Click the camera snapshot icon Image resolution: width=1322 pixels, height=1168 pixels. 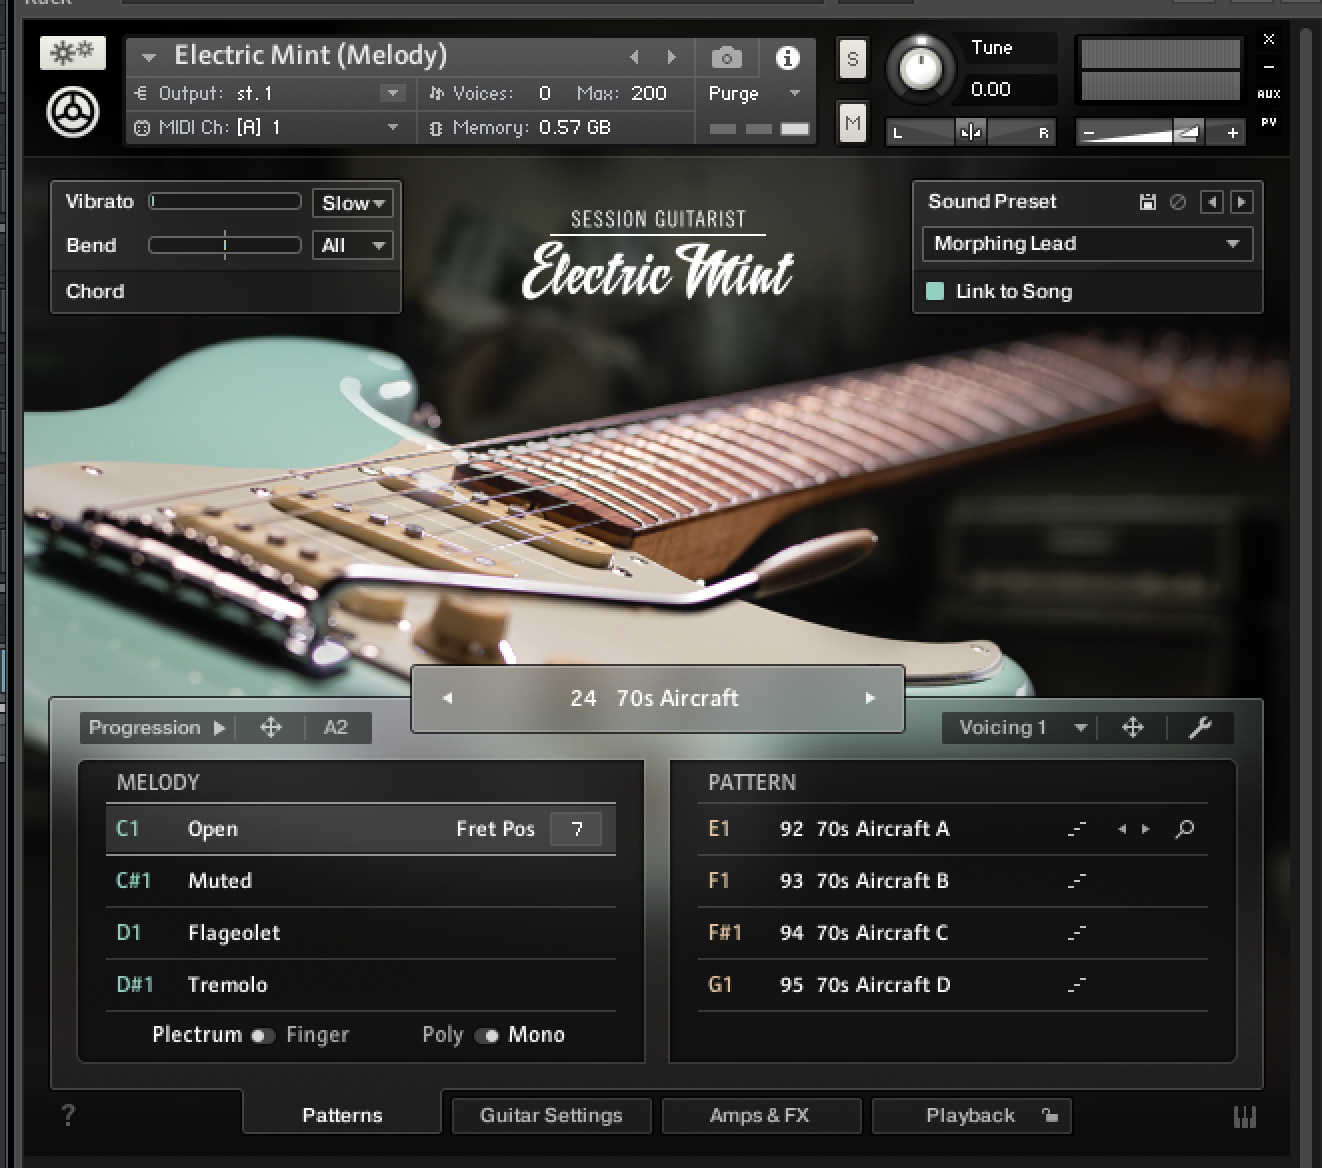pos(726,58)
